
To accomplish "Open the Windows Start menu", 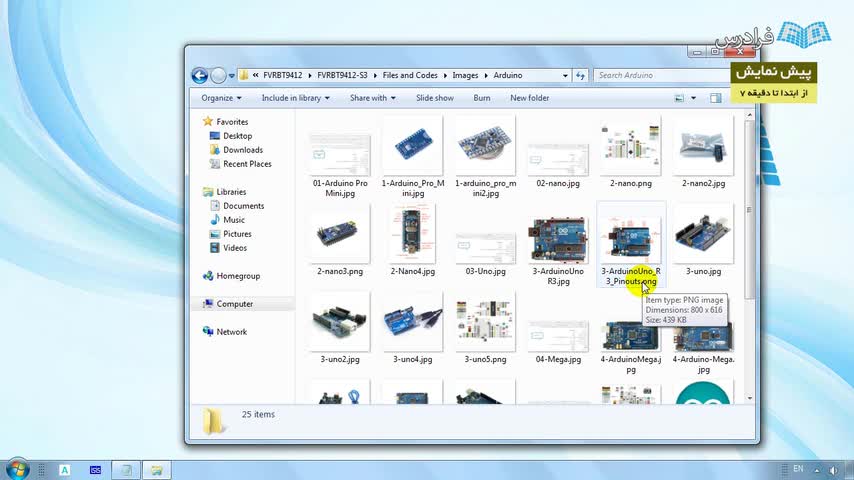I will [17, 469].
